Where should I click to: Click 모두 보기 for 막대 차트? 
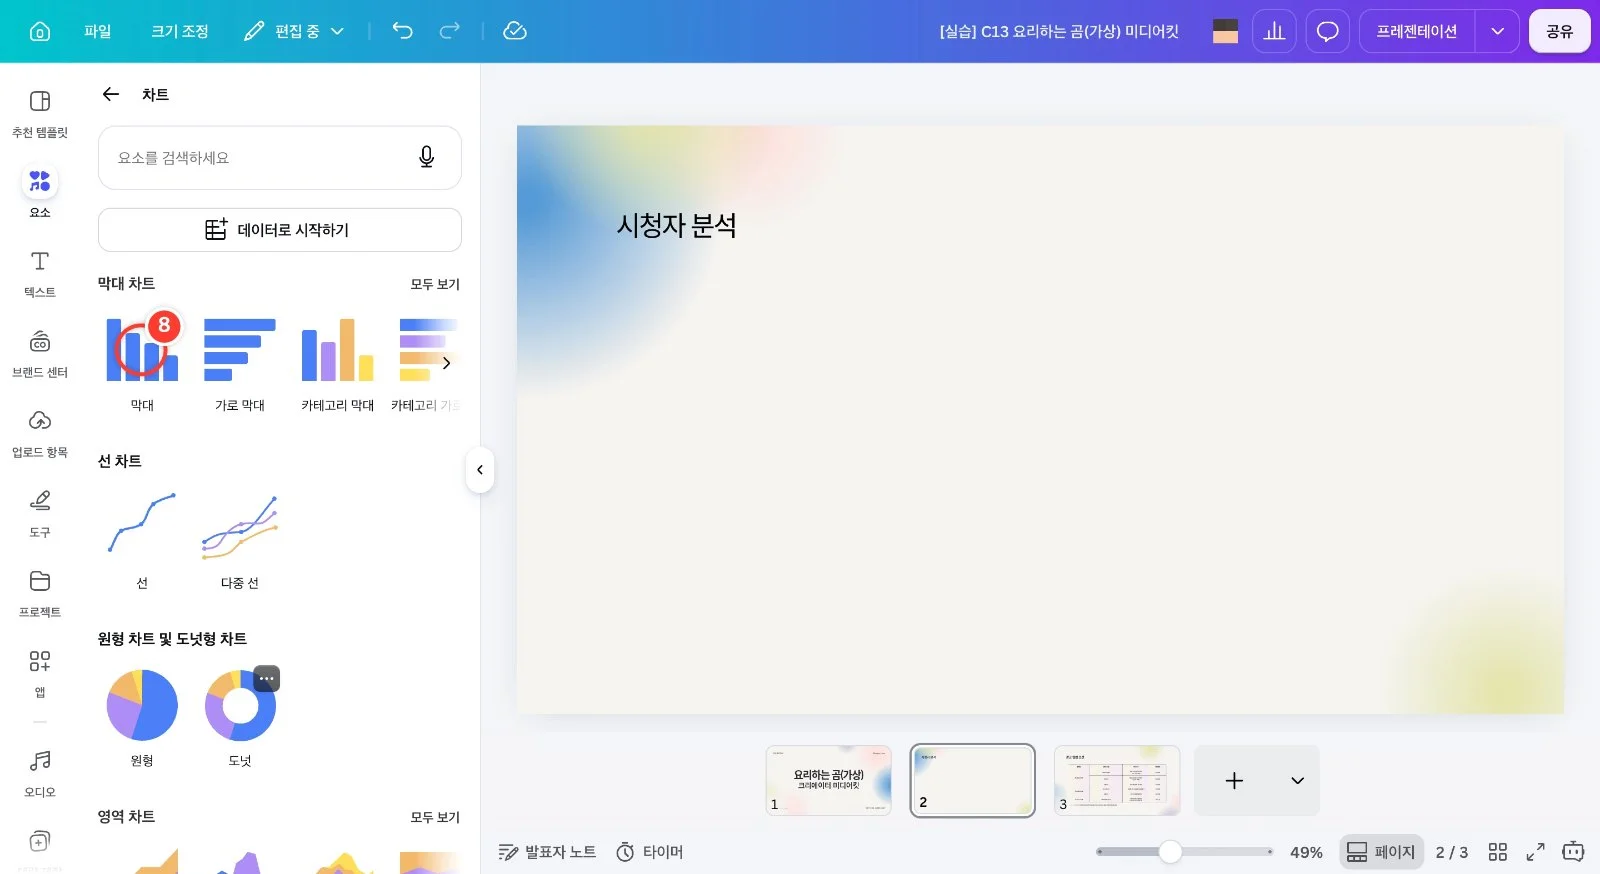point(435,284)
